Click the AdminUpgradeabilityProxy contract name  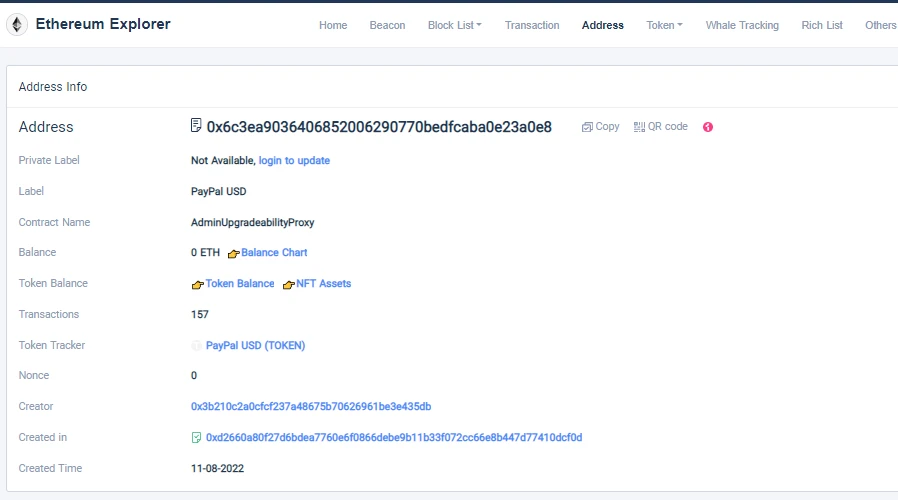pos(253,222)
